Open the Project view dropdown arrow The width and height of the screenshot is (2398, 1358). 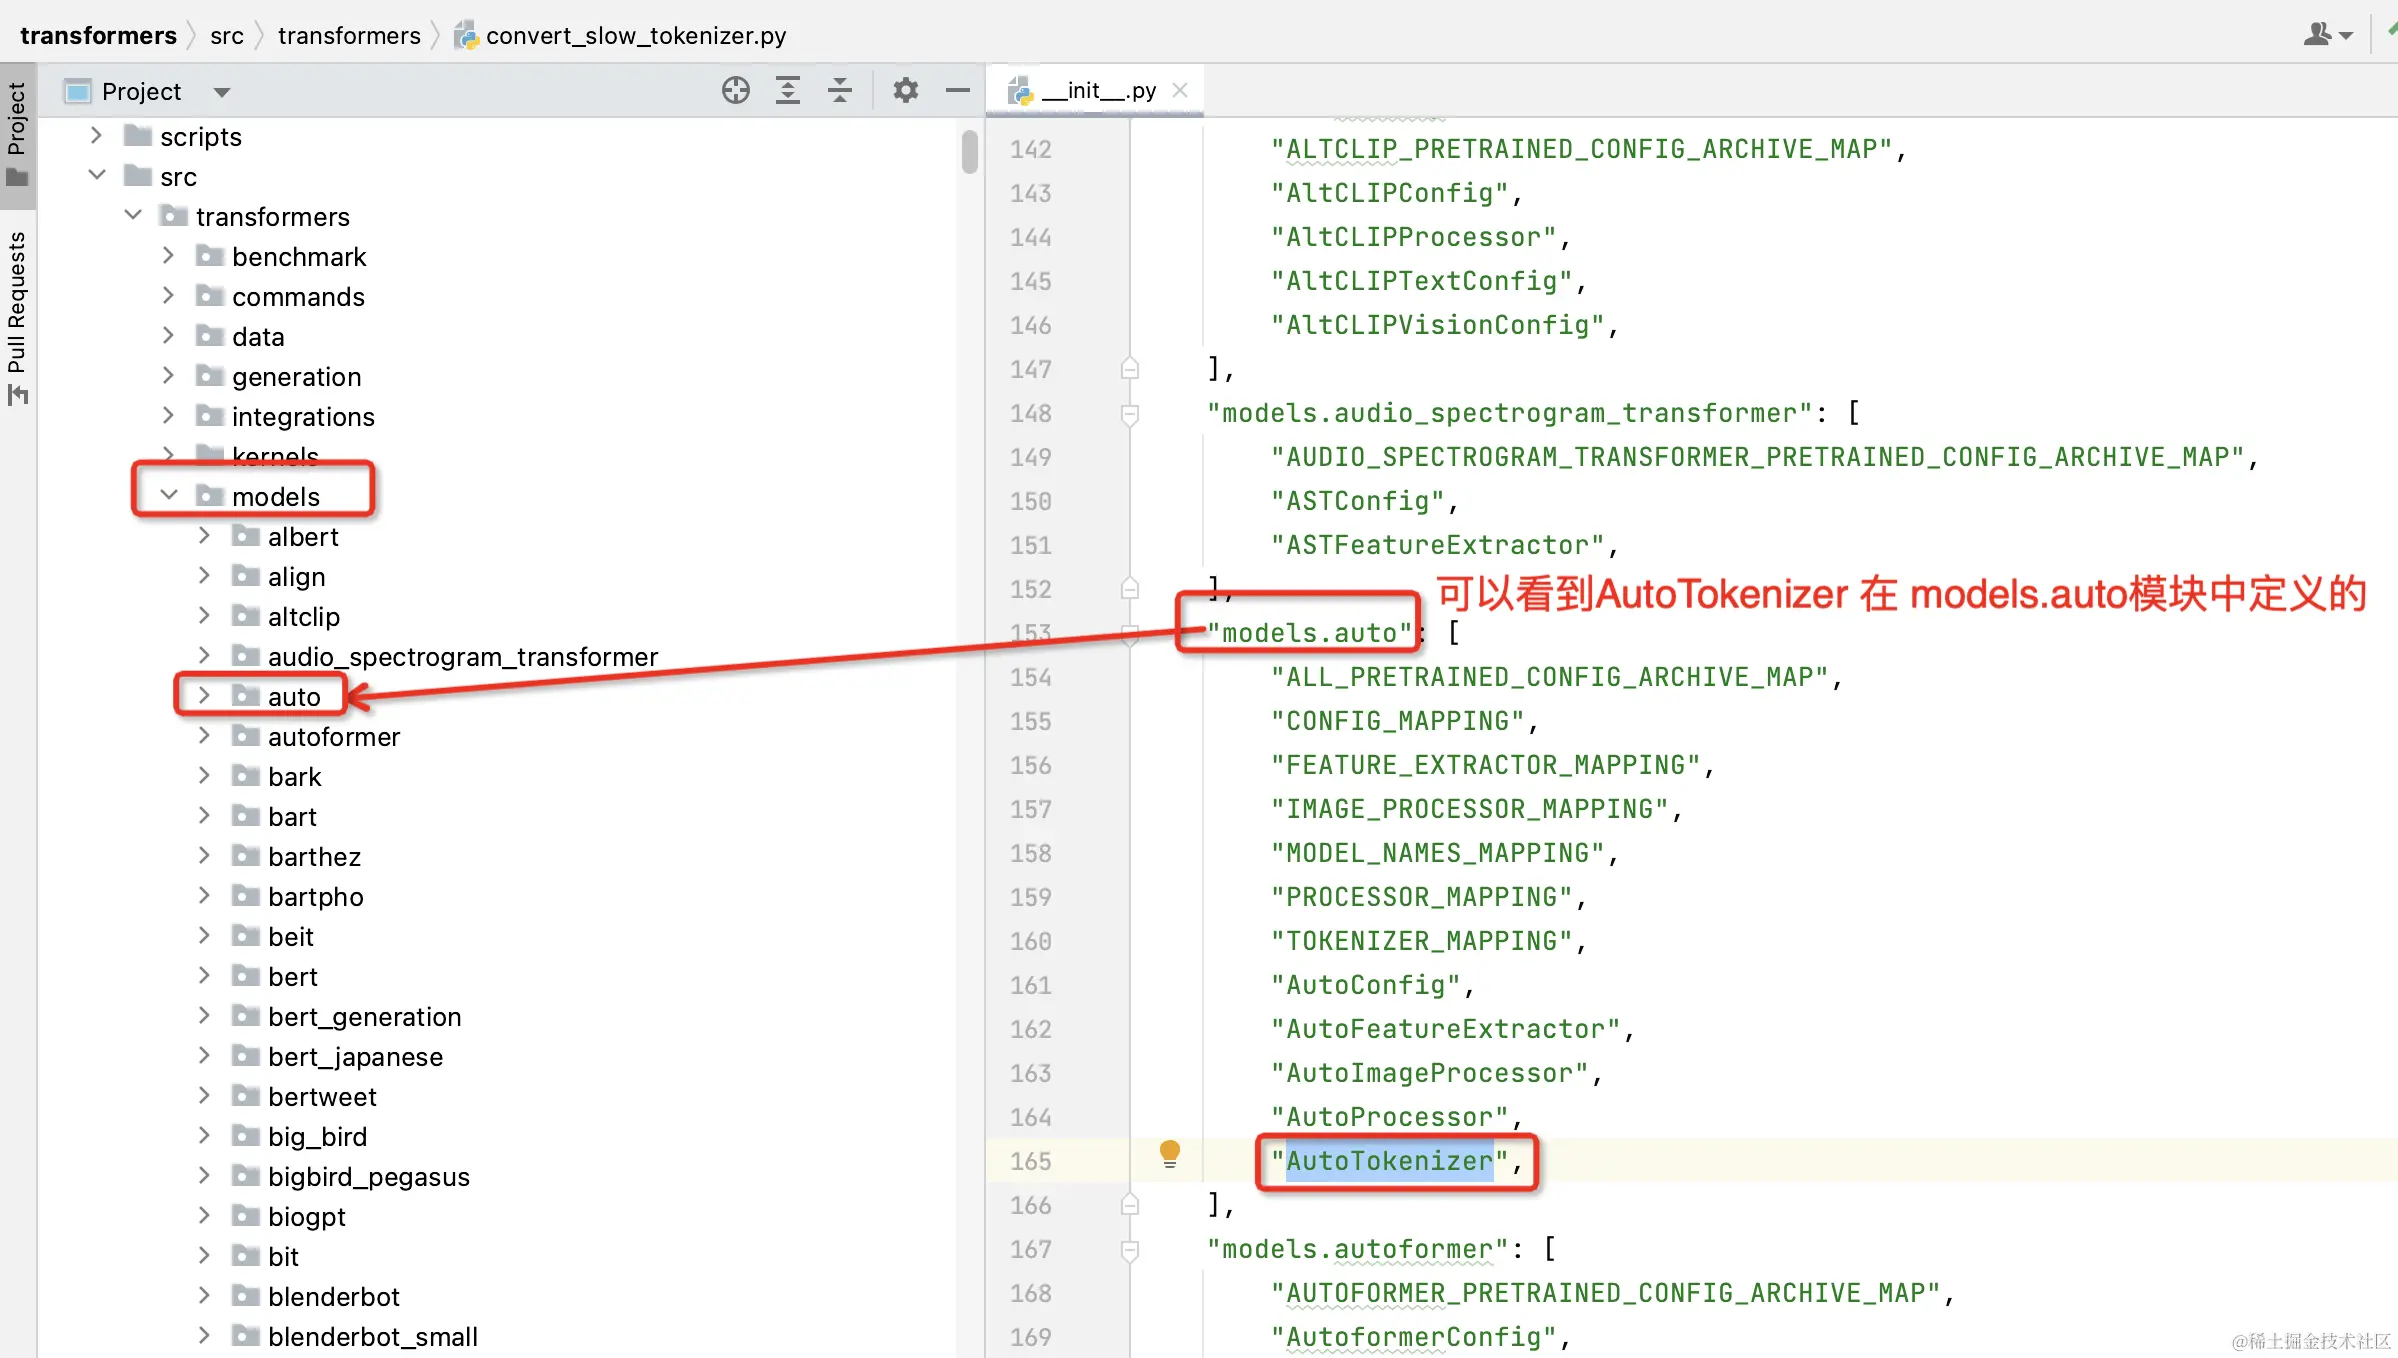point(222,92)
